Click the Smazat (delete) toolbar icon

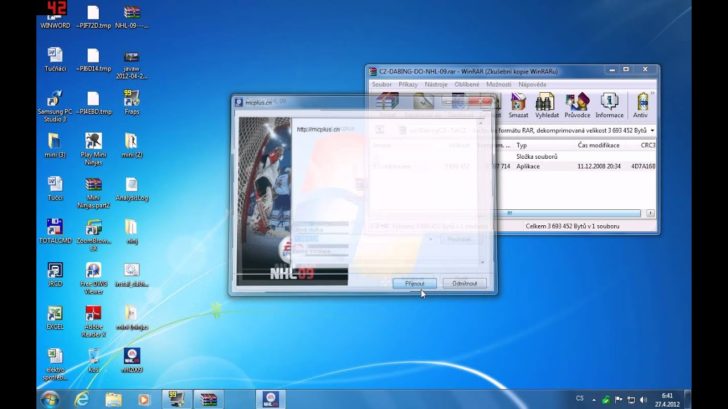pyautogui.click(x=518, y=106)
